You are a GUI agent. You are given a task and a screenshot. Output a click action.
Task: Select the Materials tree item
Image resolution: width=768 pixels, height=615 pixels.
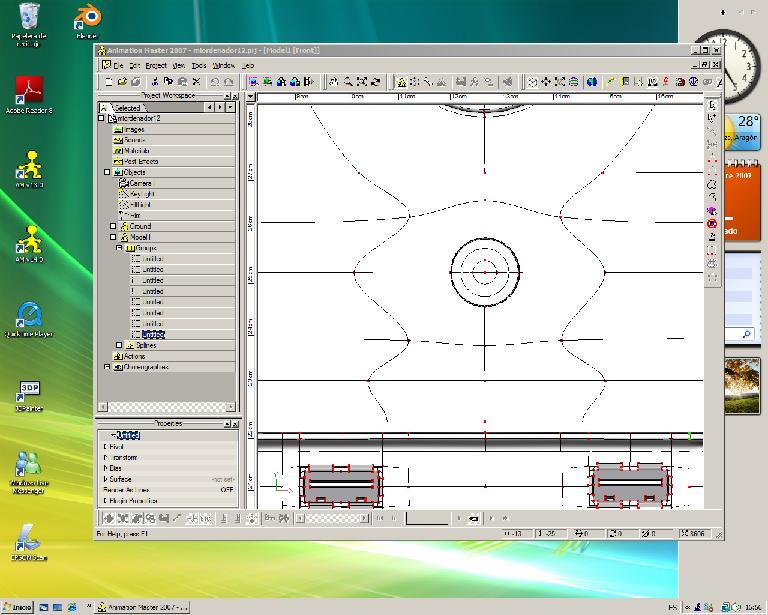[x=136, y=151]
